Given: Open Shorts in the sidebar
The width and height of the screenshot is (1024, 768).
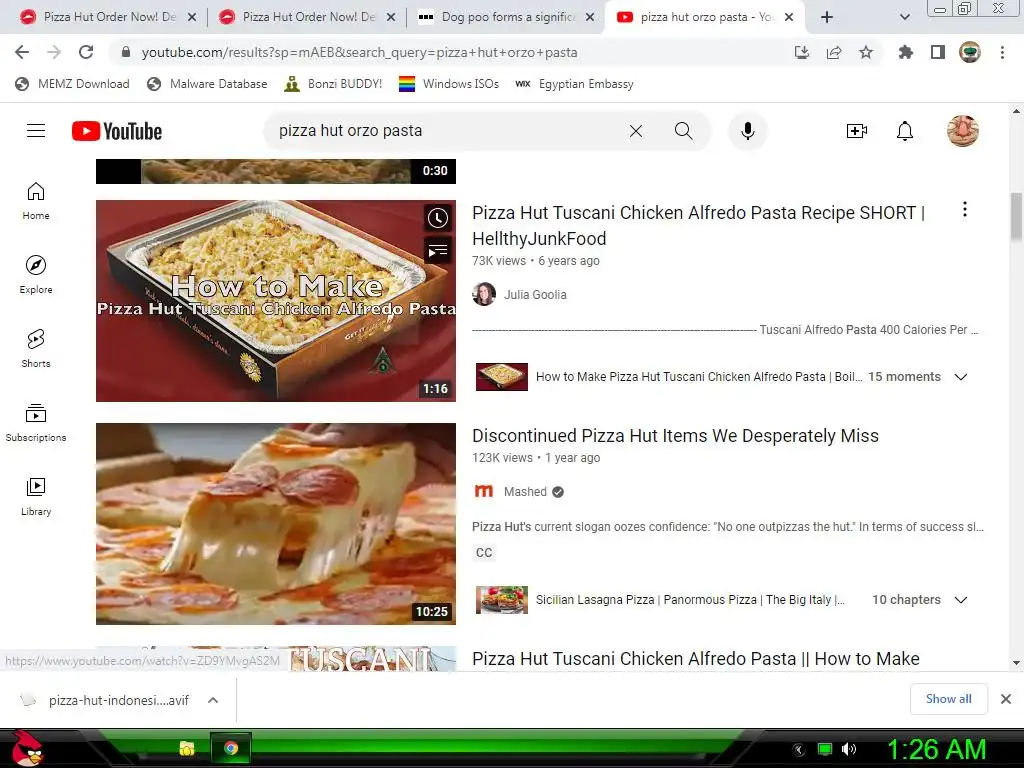Looking at the screenshot, I should click(36, 348).
